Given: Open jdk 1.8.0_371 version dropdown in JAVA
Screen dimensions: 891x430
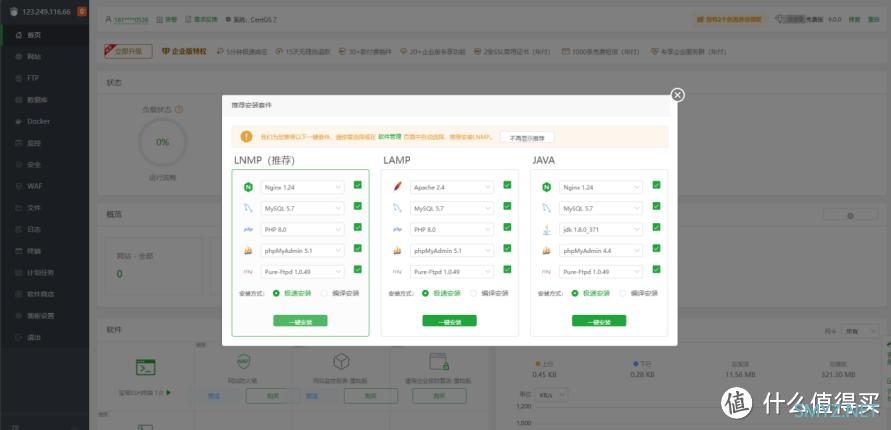Looking at the screenshot, I should (601, 229).
